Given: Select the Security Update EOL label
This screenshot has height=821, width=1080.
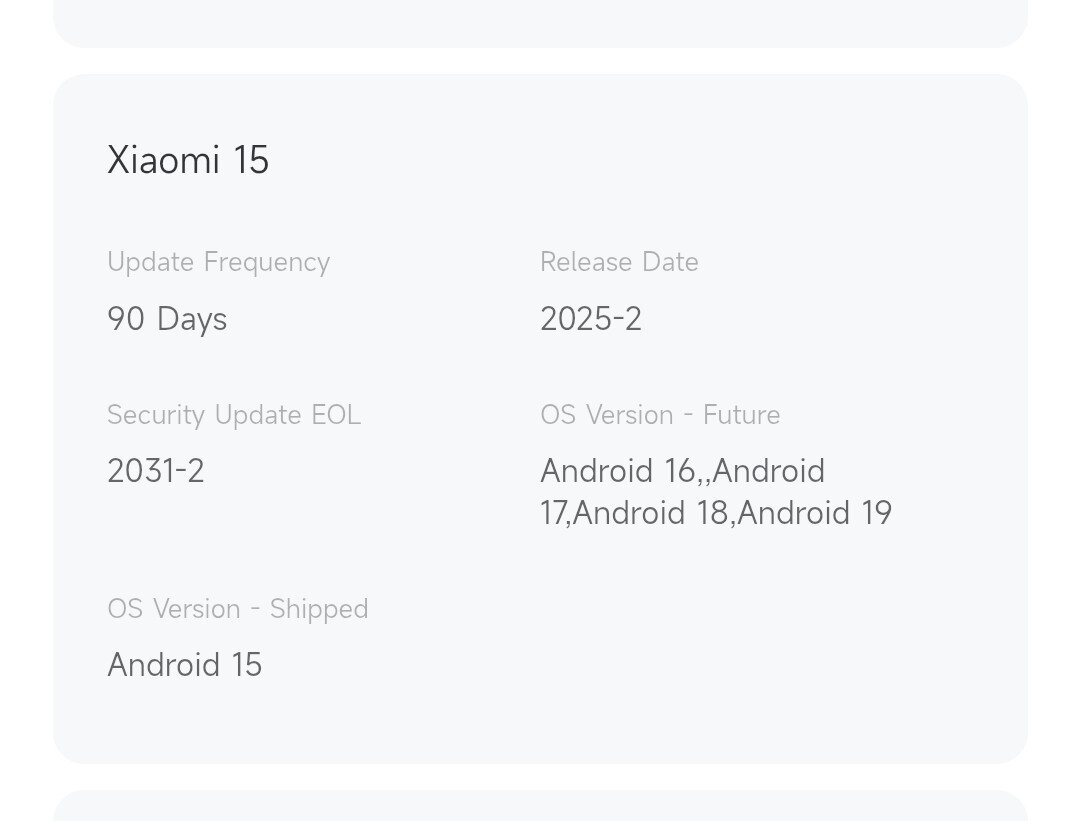Looking at the screenshot, I should click(x=234, y=415).
